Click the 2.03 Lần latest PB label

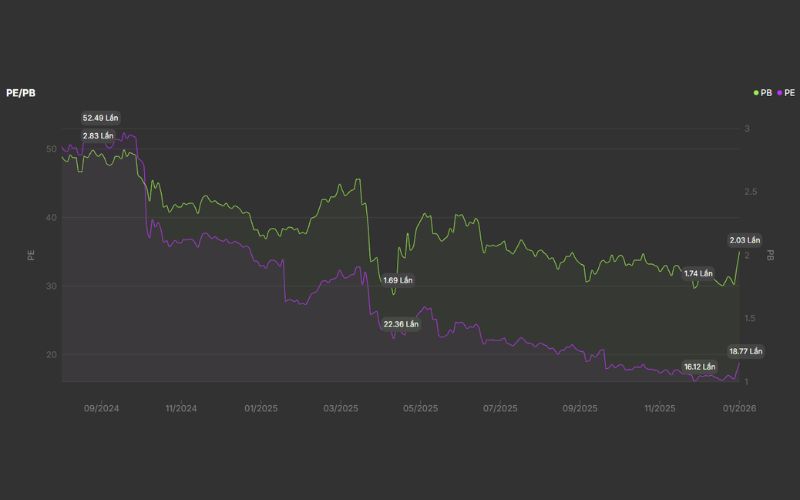pos(745,240)
